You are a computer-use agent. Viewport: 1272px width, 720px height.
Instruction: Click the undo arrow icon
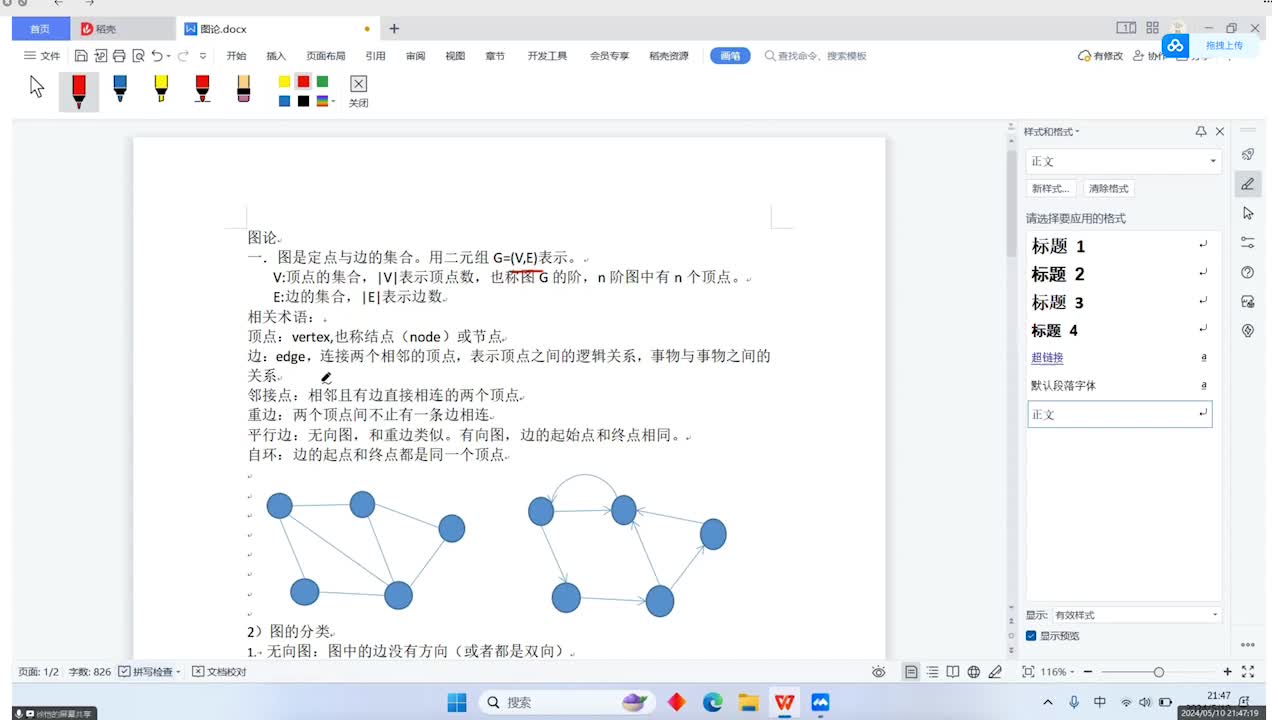point(157,56)
